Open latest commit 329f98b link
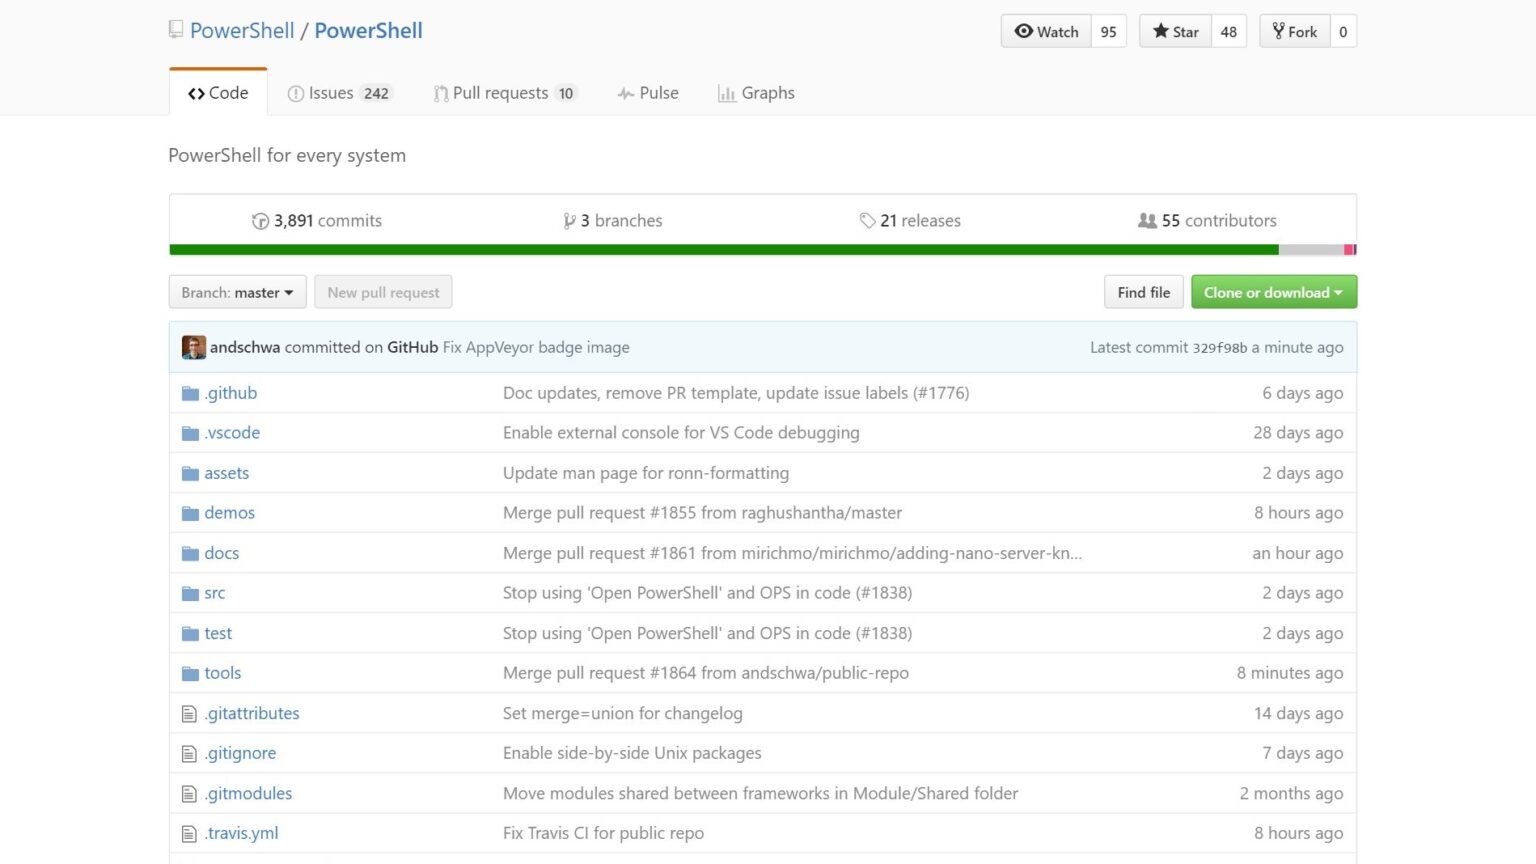1536x864 pixels. click(1219, 348)
